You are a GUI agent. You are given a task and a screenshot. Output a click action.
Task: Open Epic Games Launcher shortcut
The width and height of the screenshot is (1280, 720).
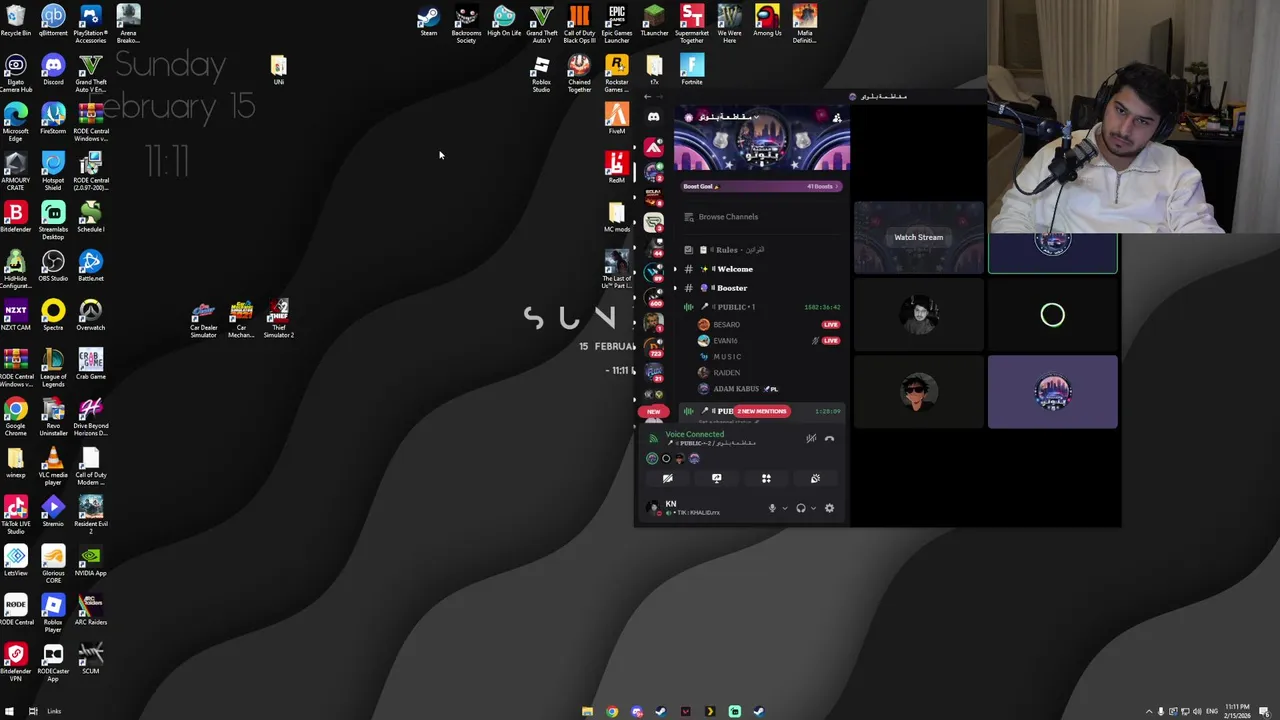pyautogui.click(x=616, y=24)
